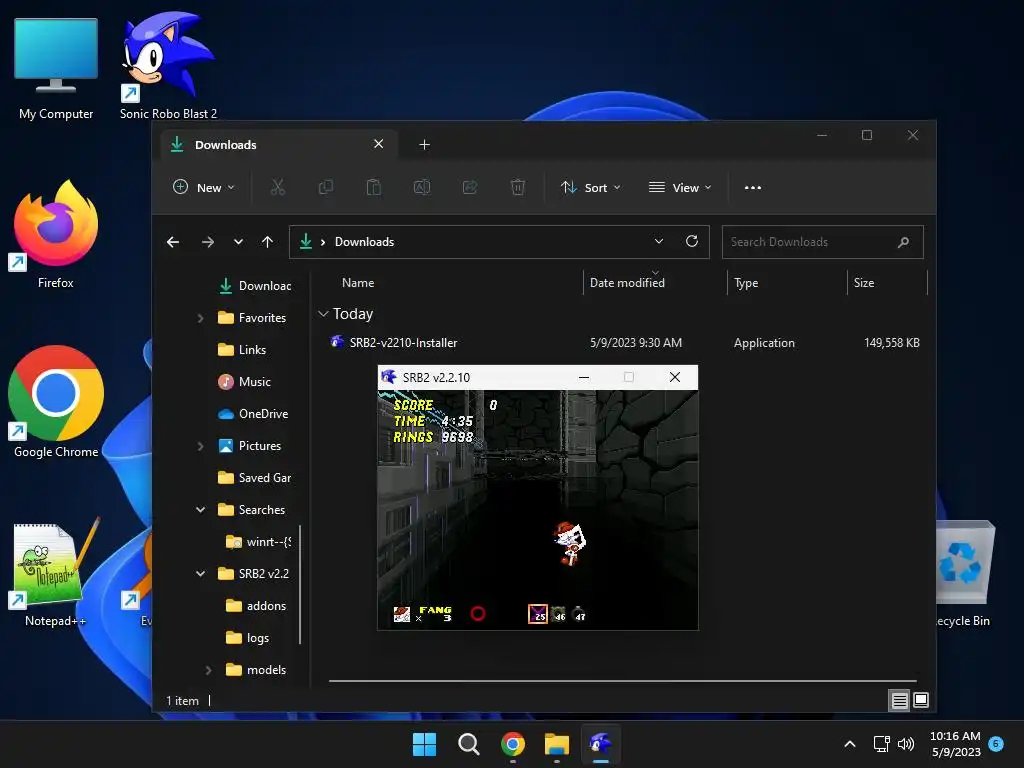
Task: Launch Sonic Robo Blast 2 desktop shortcut
Action: [168, 65]
